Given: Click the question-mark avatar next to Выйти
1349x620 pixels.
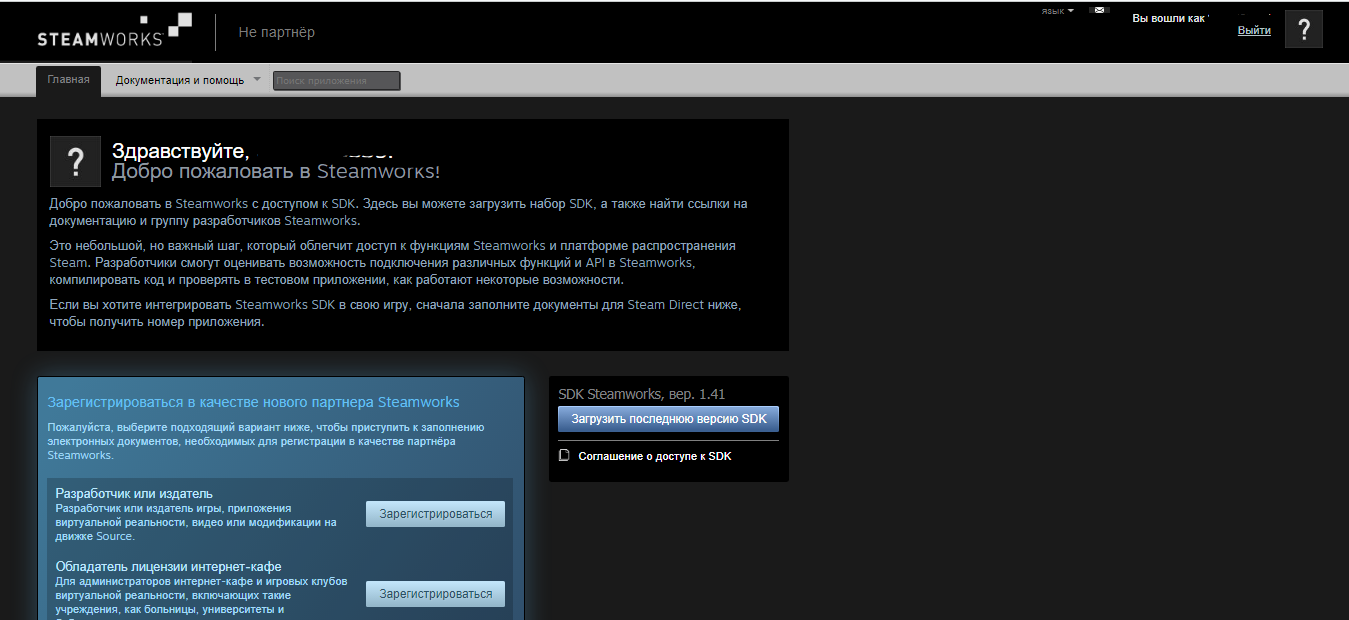Looking at the screenshot, I should [1304, 30].
